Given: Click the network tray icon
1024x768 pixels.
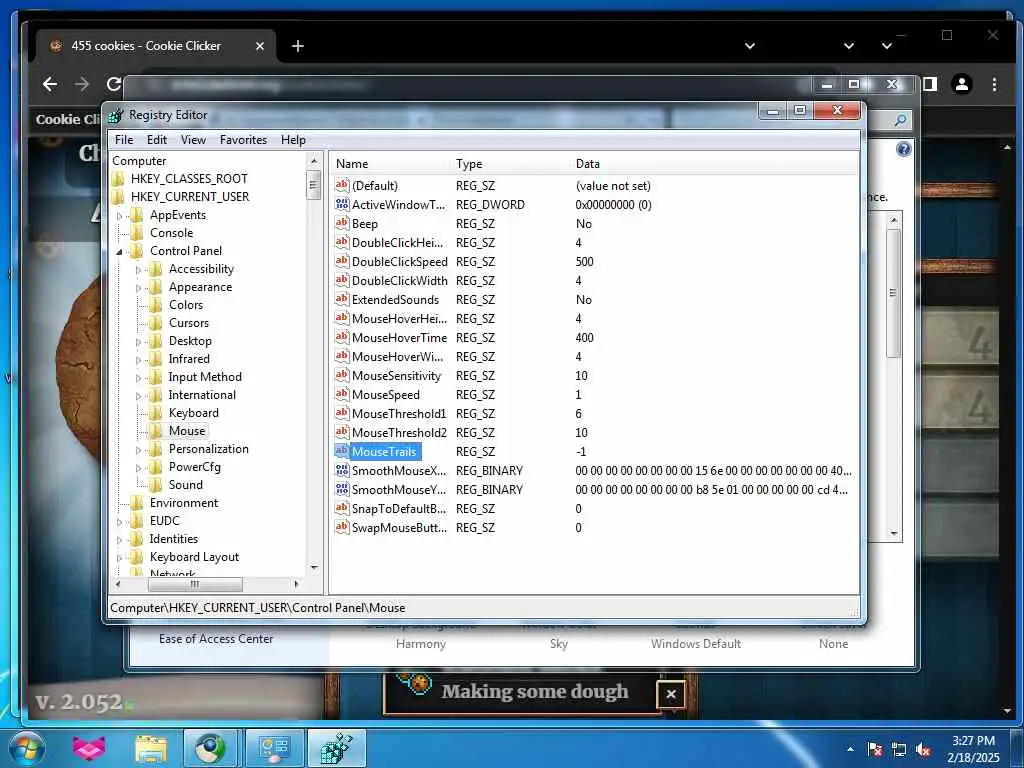Looking at the screenshot, I should coord(899,750).
